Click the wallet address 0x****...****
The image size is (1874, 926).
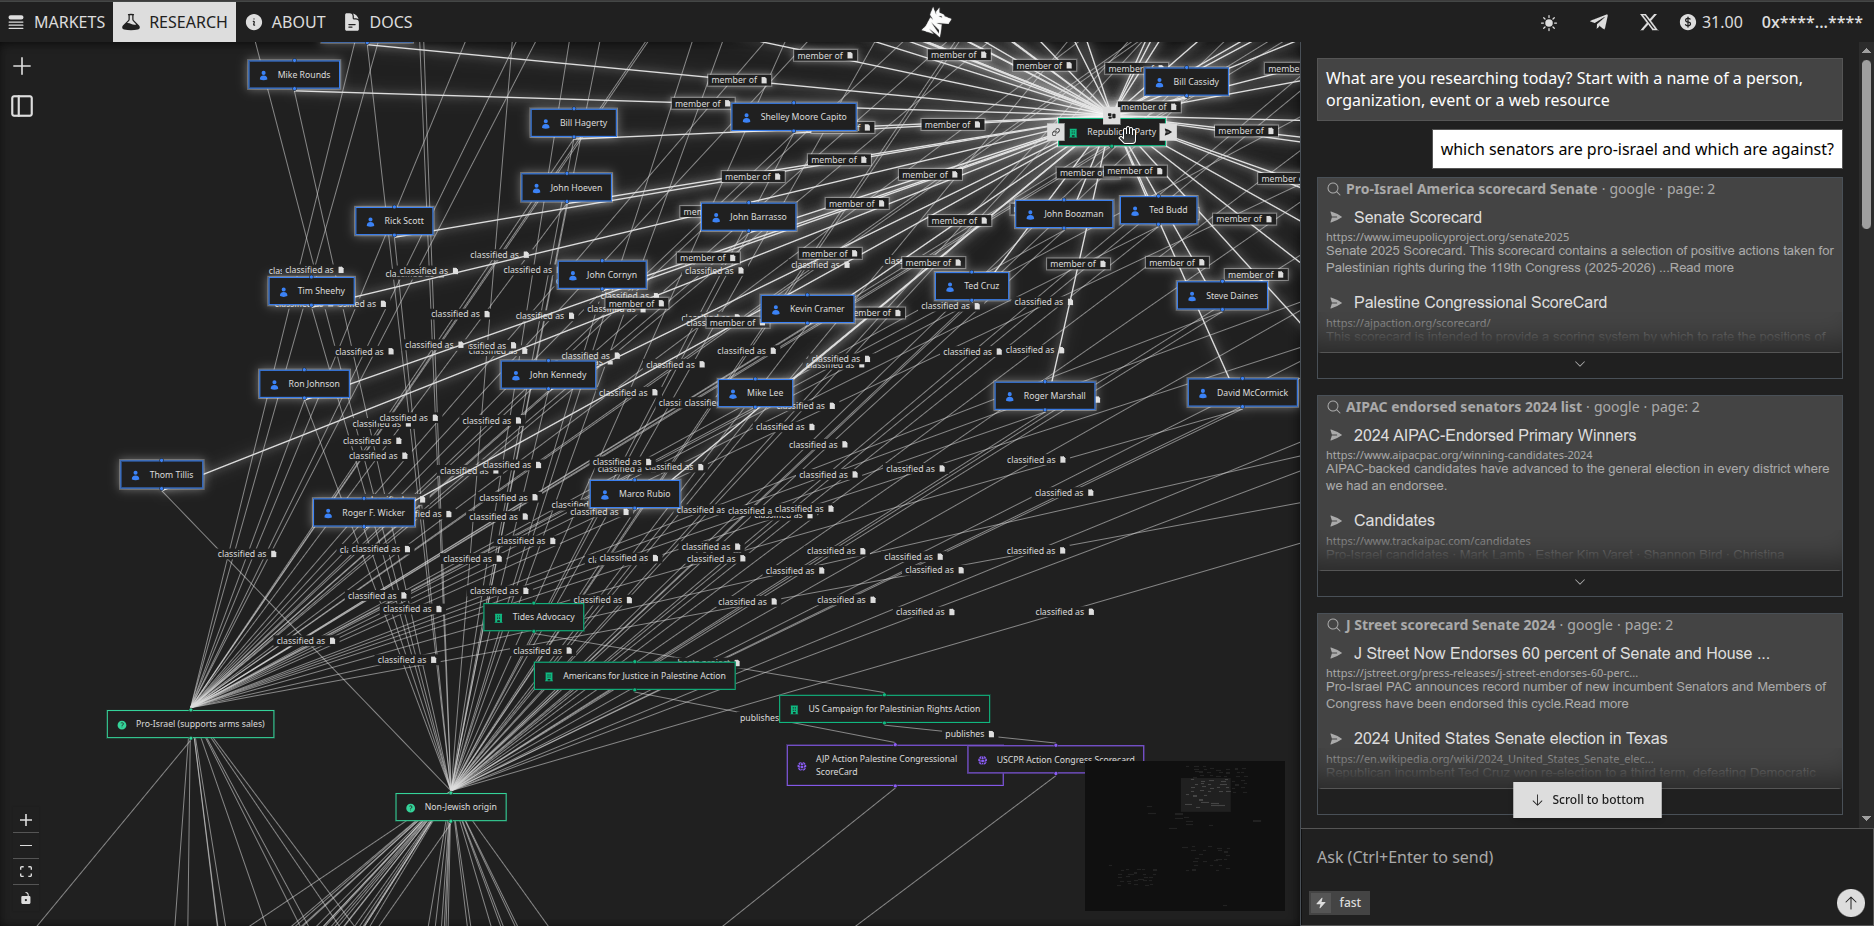point(1811,22)
